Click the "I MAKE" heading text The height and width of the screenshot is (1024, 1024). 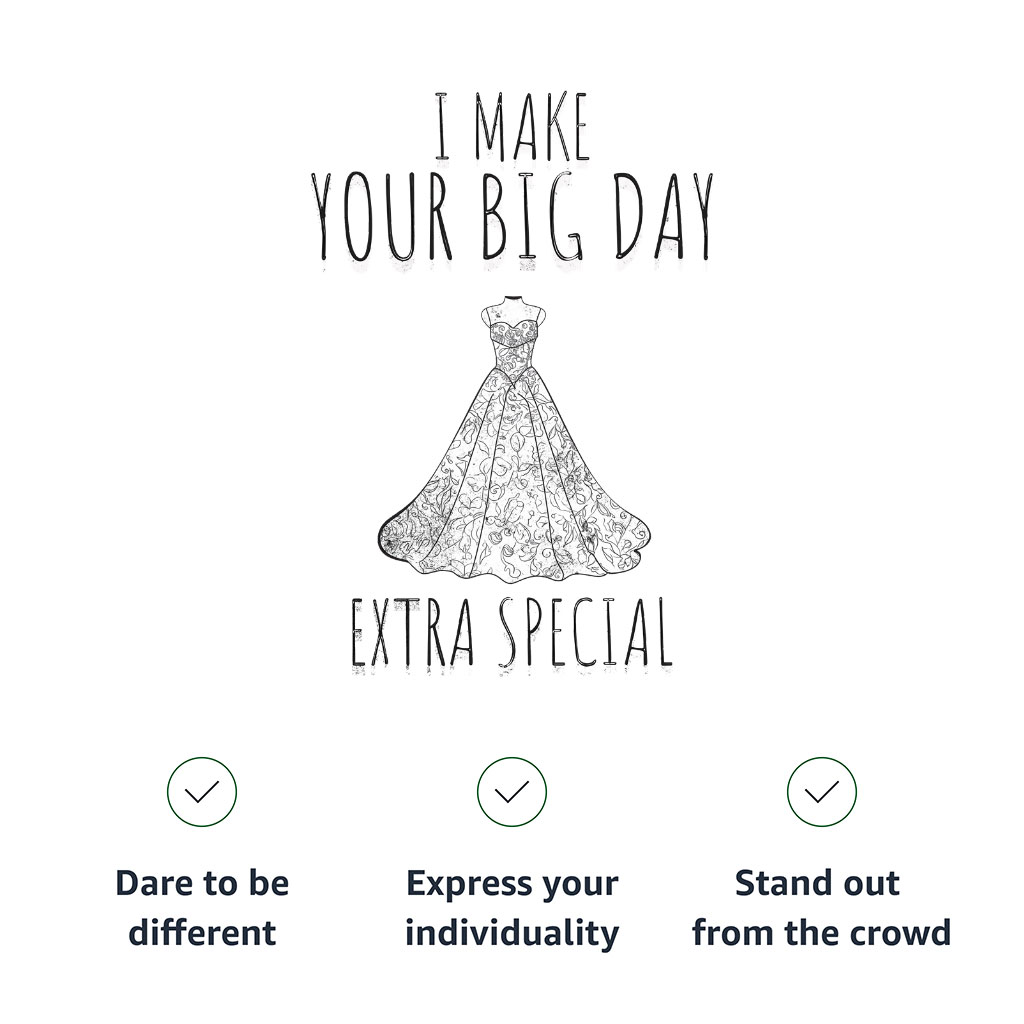pos(512,127)
